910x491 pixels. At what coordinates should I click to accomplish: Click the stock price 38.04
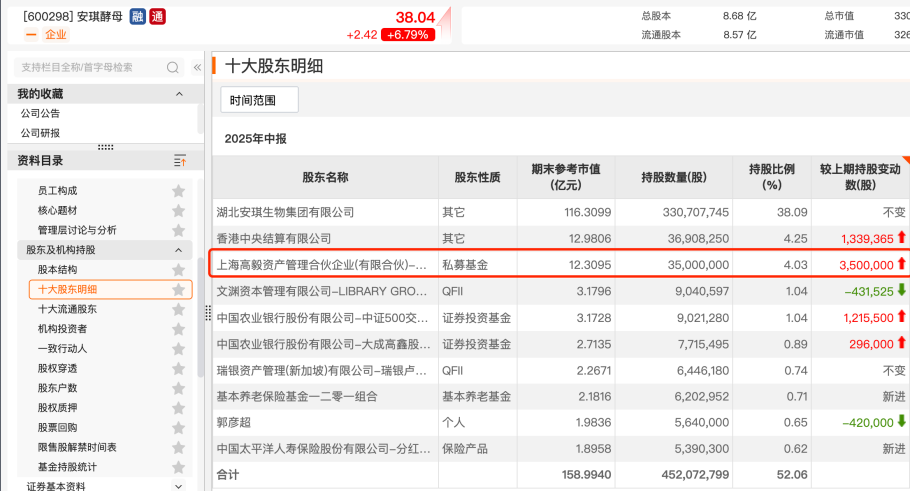coord(415,17)
